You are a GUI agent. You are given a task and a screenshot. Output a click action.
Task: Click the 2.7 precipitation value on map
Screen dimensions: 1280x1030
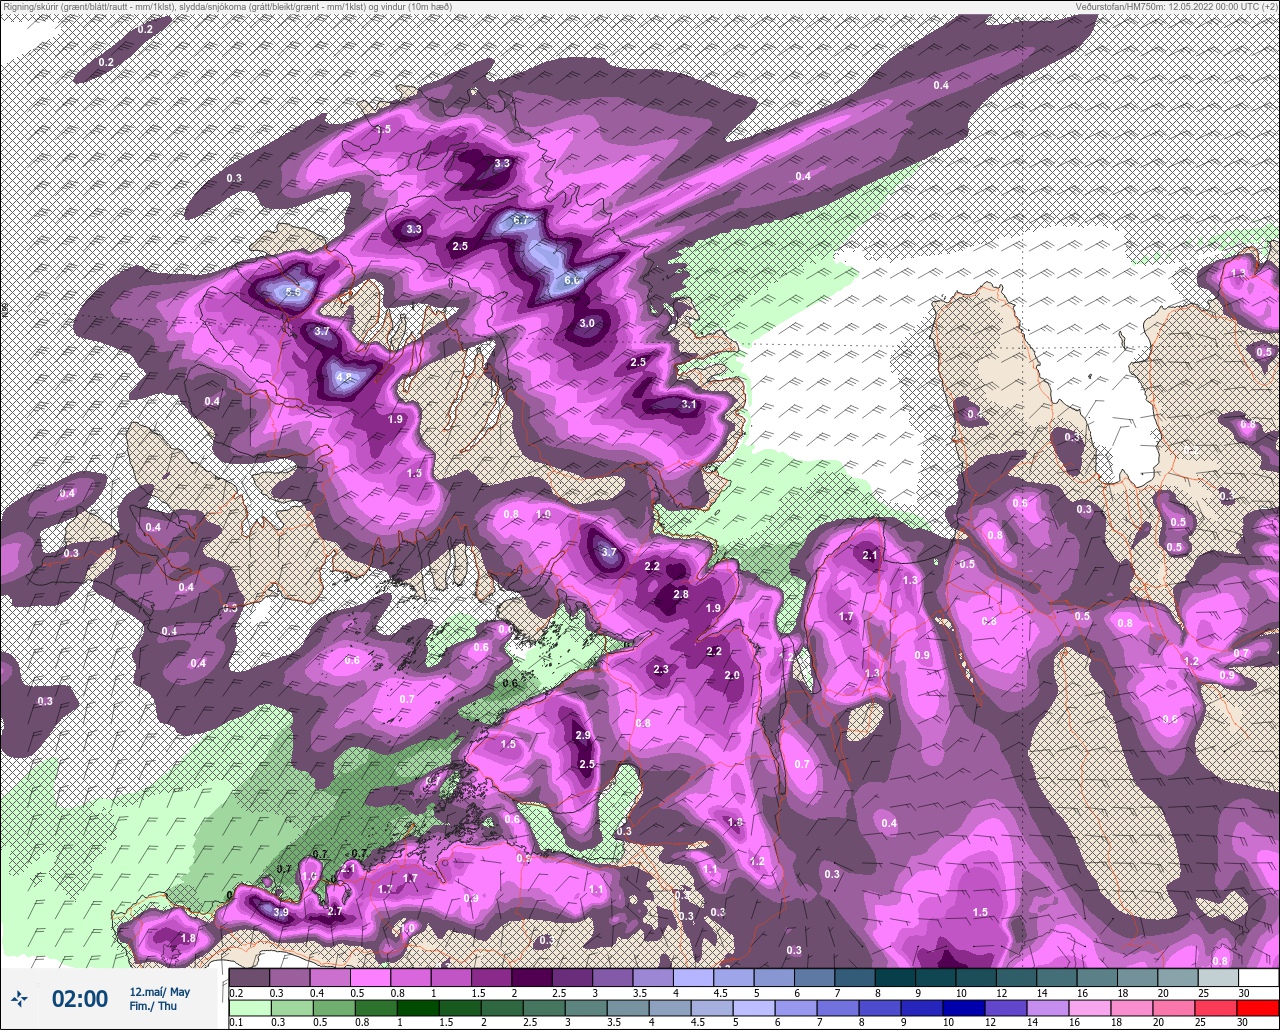tap(335, 911)
